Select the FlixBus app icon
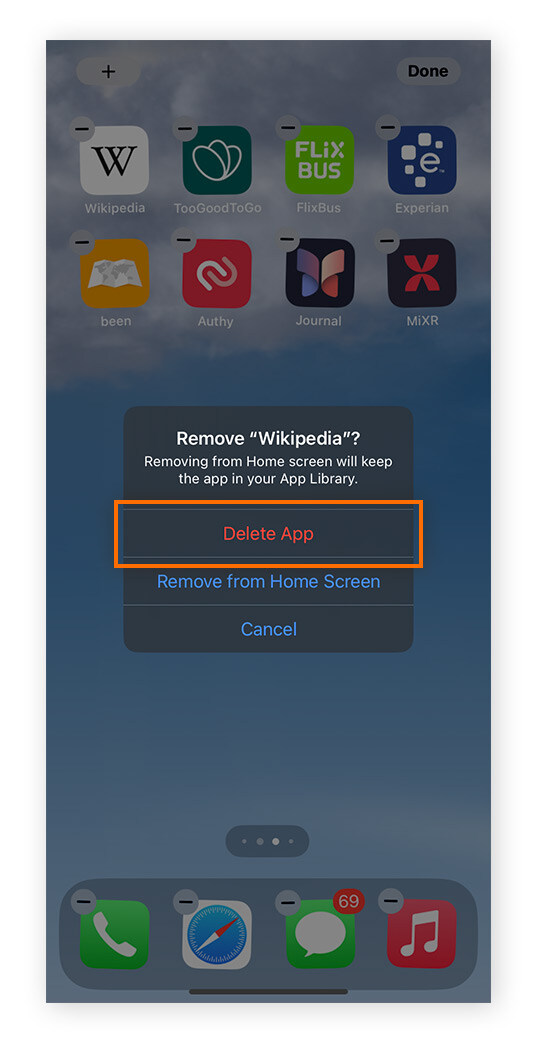The width and height of the screenshot is (537, 1042). pyautogui.click(x=320, y=160)
